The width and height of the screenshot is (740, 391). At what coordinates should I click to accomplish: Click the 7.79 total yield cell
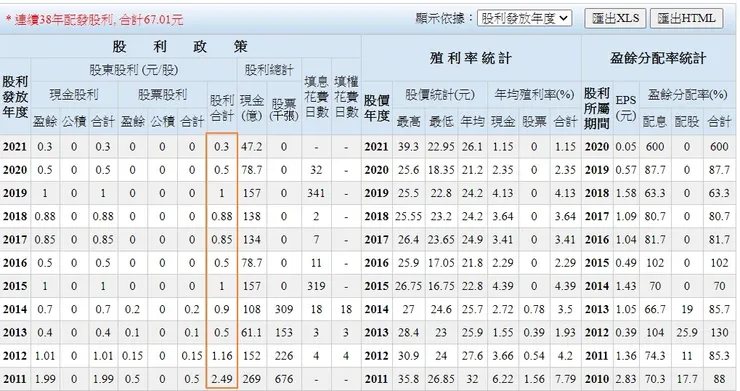coord(565,379)
